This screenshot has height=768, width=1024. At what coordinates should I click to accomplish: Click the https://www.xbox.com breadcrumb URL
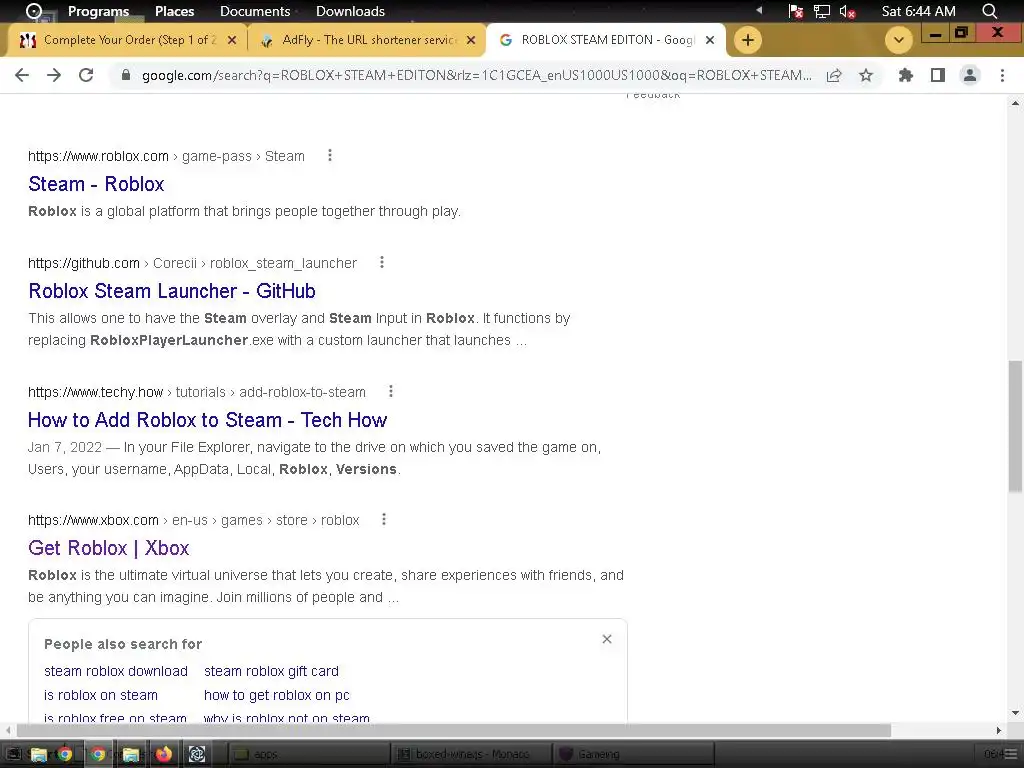pyautogui.click(x=93, y=520)
